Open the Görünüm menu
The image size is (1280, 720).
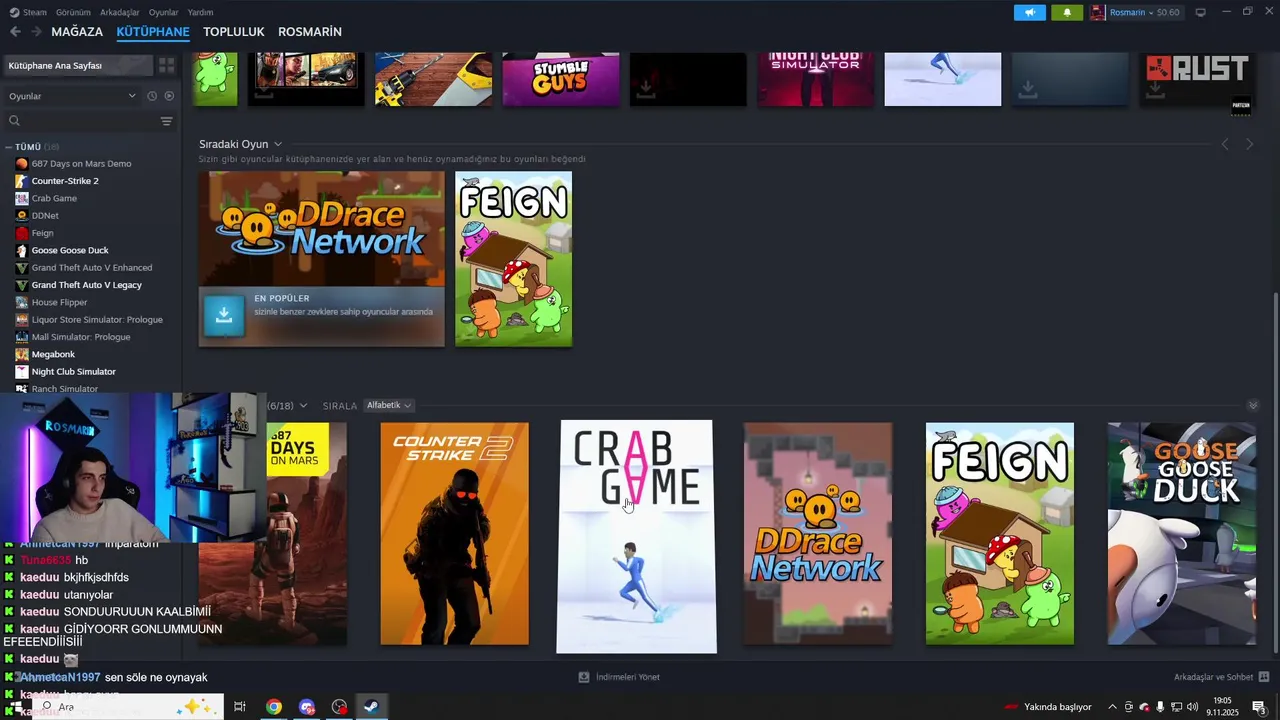tap(73, 12)
